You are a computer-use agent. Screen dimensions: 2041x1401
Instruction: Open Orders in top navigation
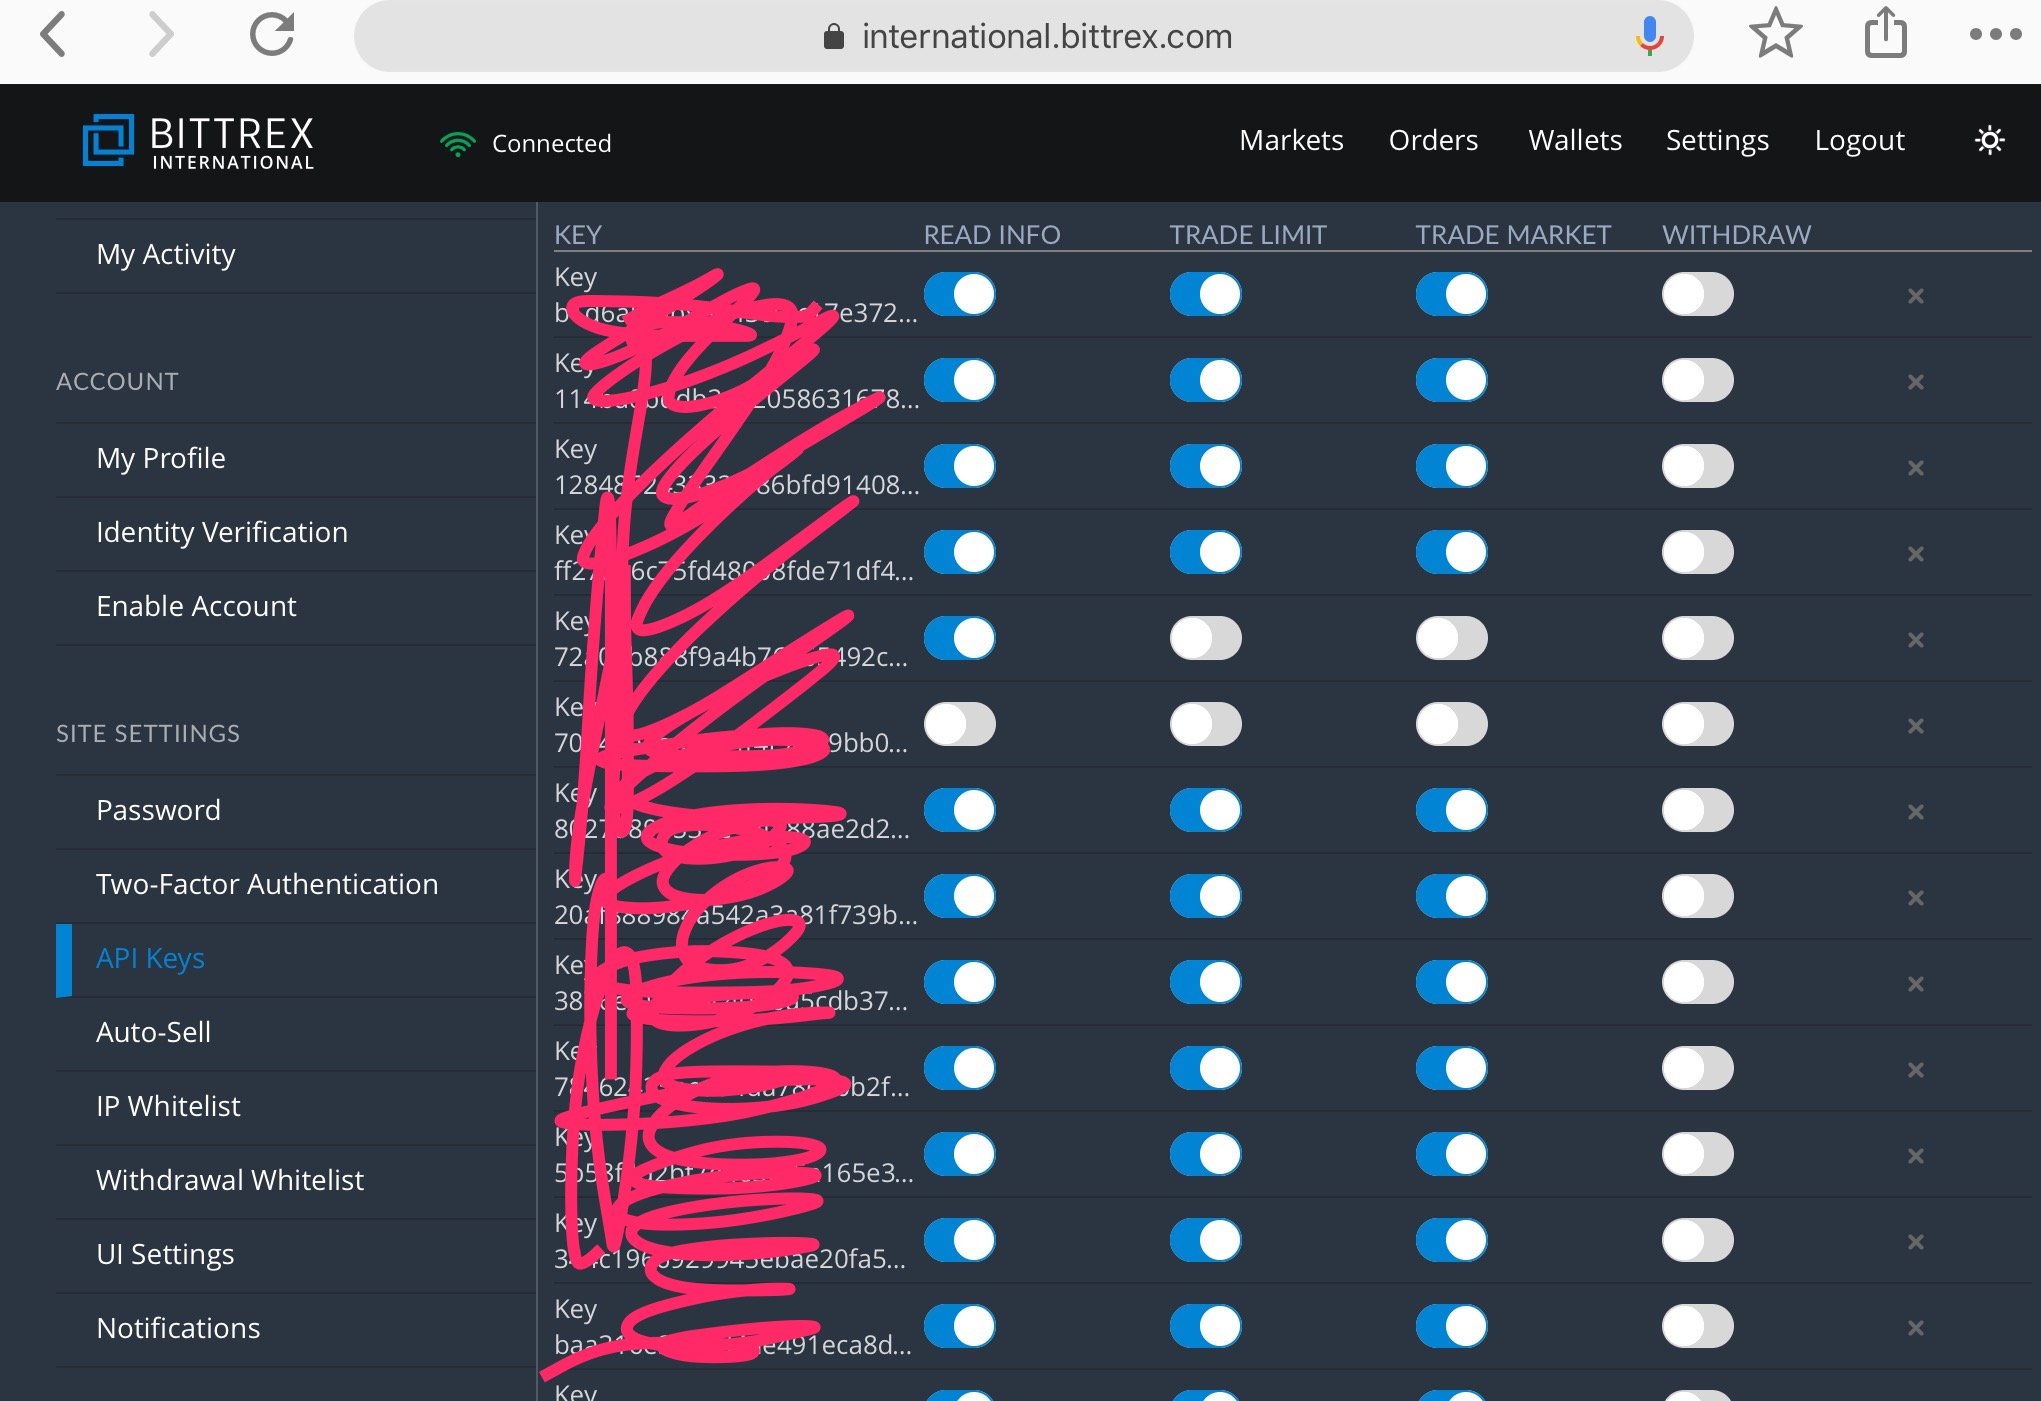tap(1433, 140)
